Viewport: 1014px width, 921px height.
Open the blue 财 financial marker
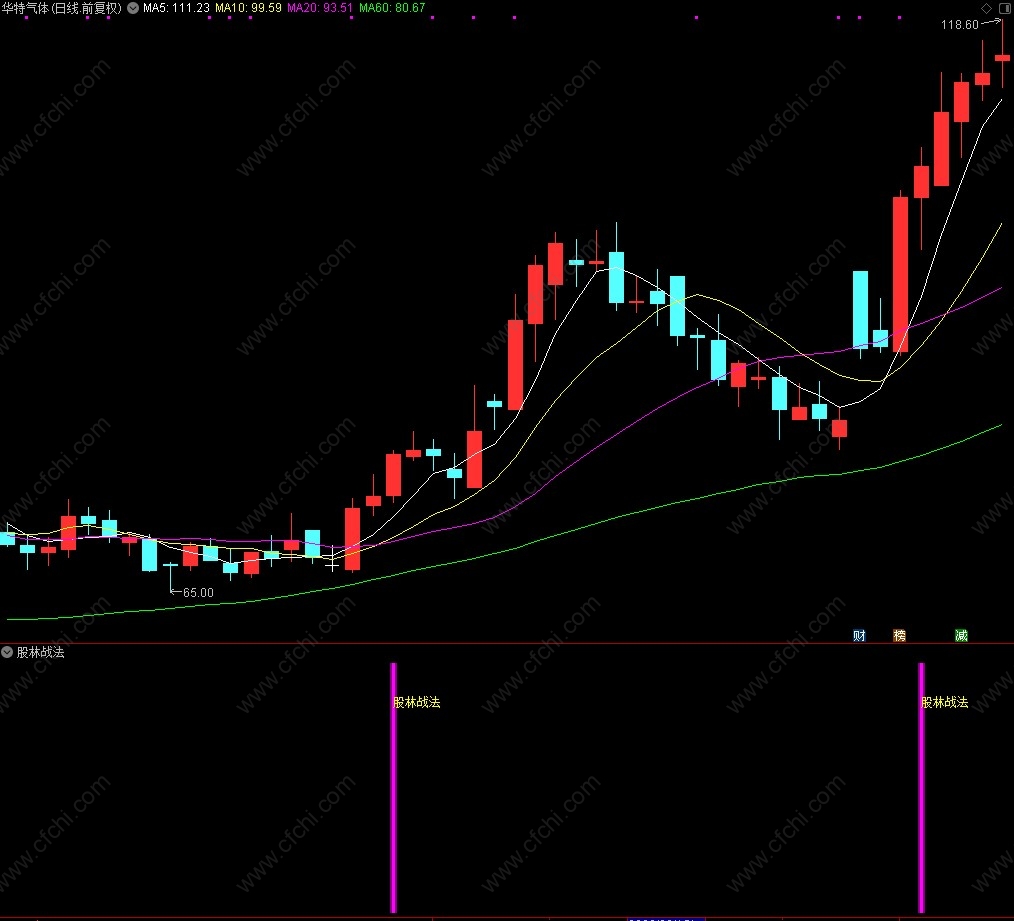tap(859, 635)
